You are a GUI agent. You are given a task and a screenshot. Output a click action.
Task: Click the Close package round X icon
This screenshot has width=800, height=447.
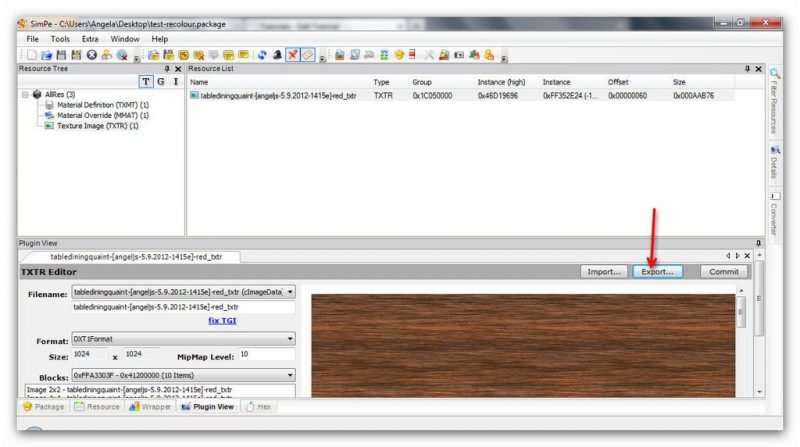[x=91, y=55]
